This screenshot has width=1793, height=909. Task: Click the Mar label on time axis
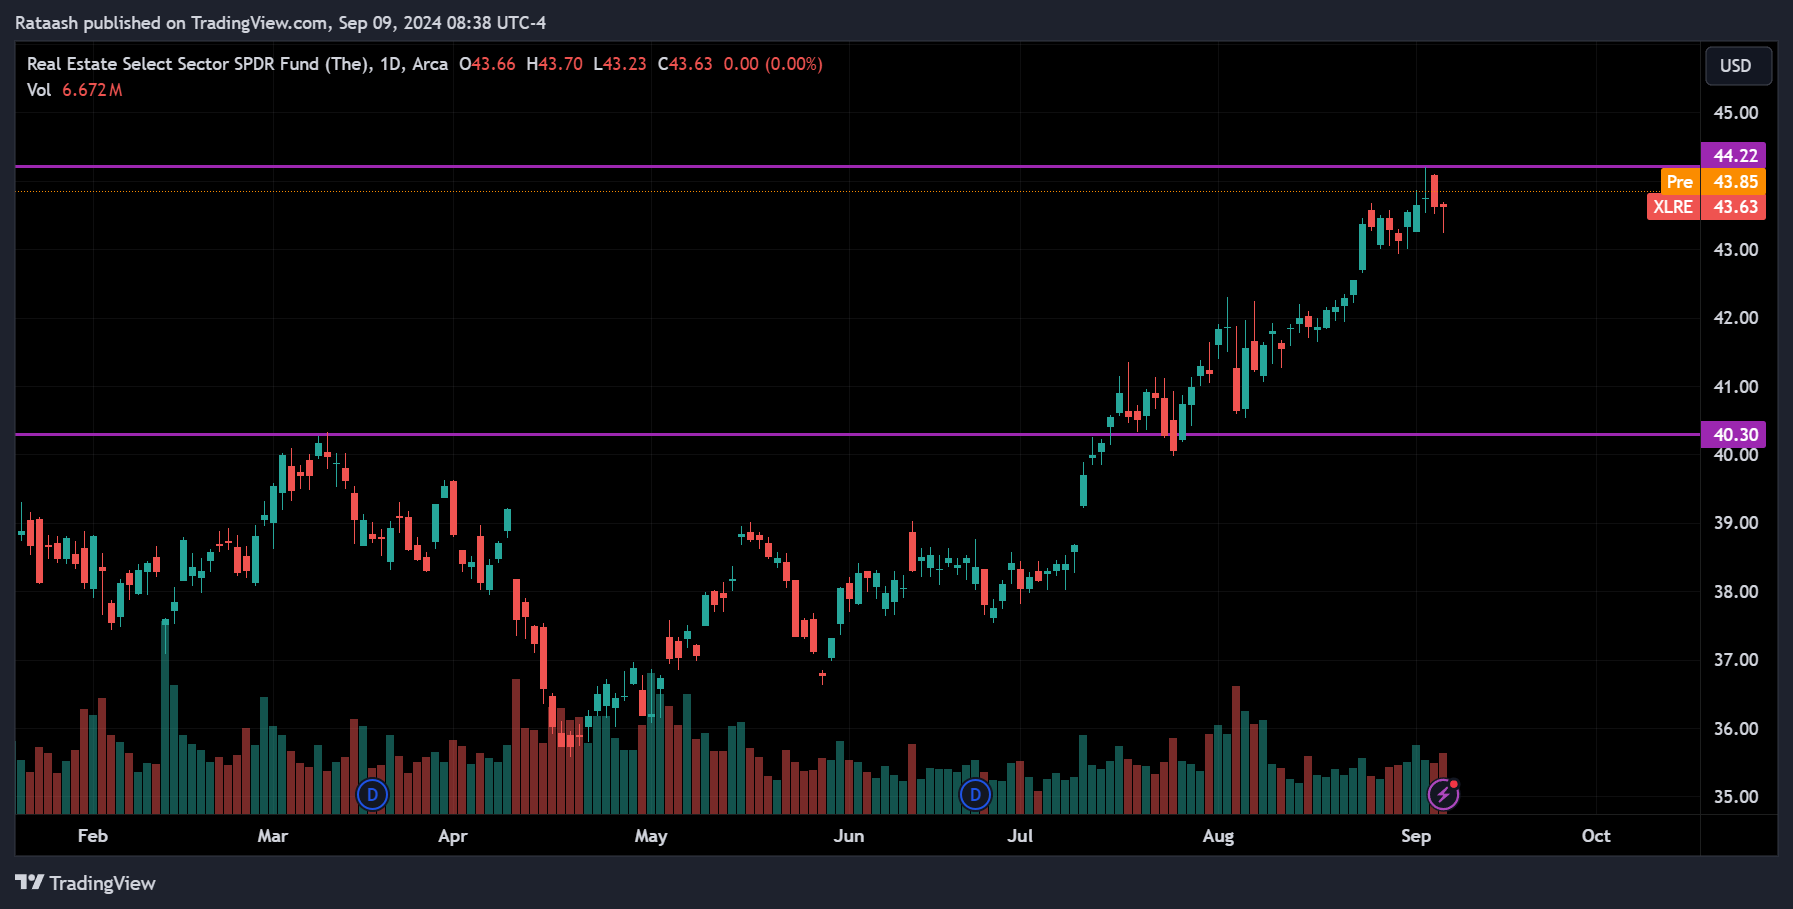tap(272, 836)
